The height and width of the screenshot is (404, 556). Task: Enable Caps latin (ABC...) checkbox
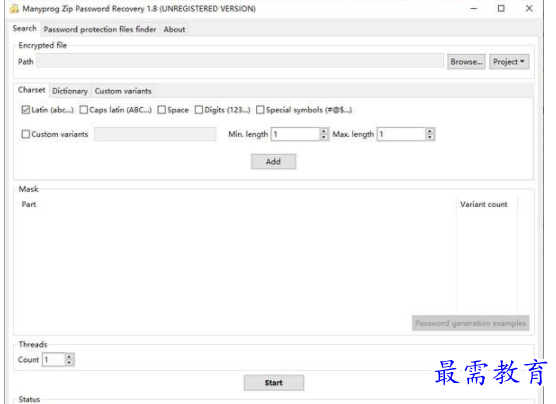pos(84,110)
